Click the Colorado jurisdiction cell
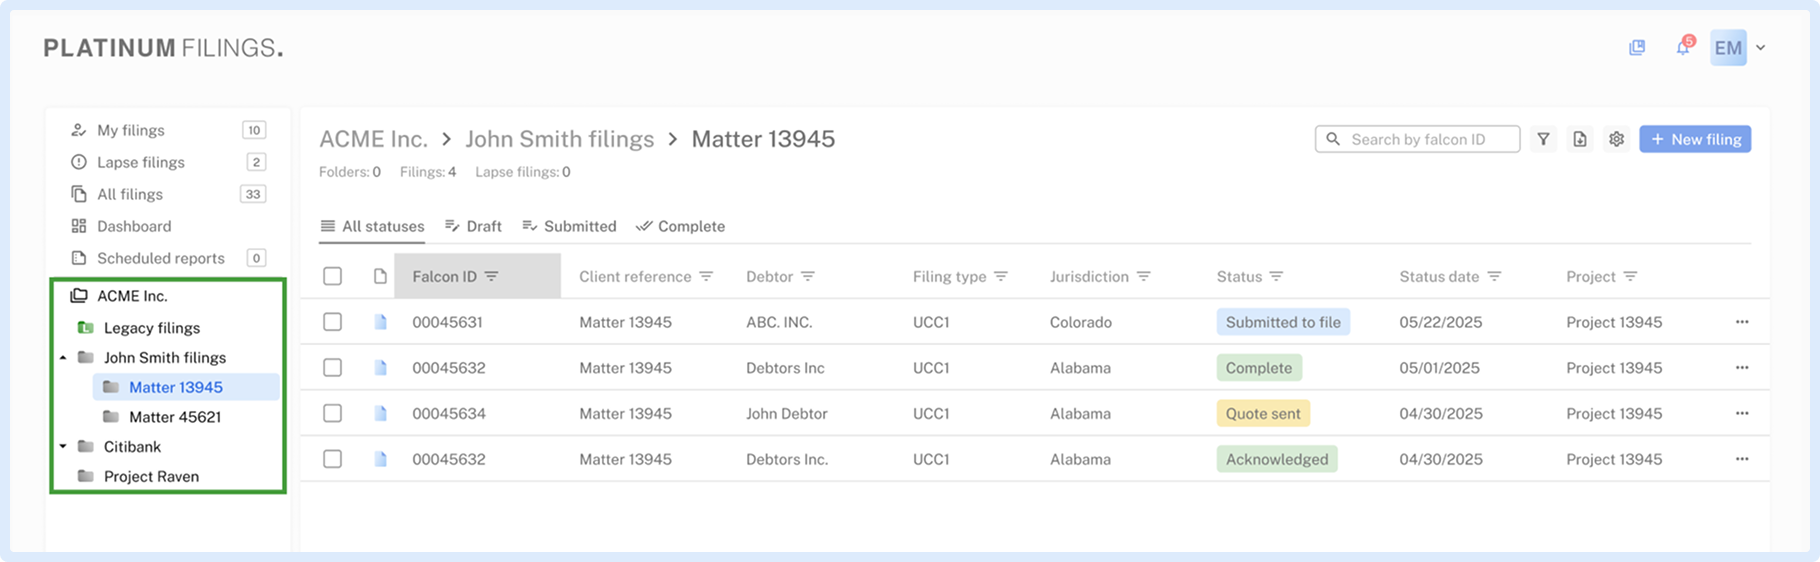Viewport: 1820px width, 562px height. [1081, 322]
